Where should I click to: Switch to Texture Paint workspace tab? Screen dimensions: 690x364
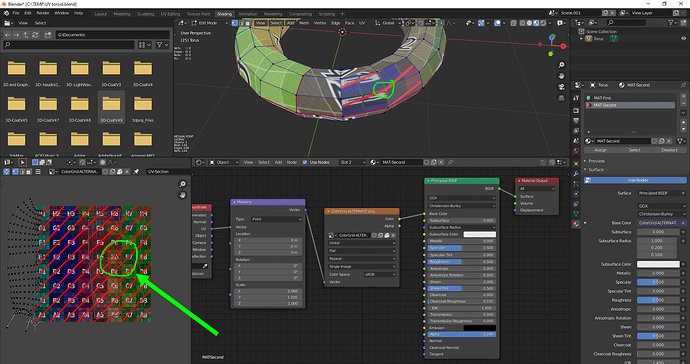(198, 14)
